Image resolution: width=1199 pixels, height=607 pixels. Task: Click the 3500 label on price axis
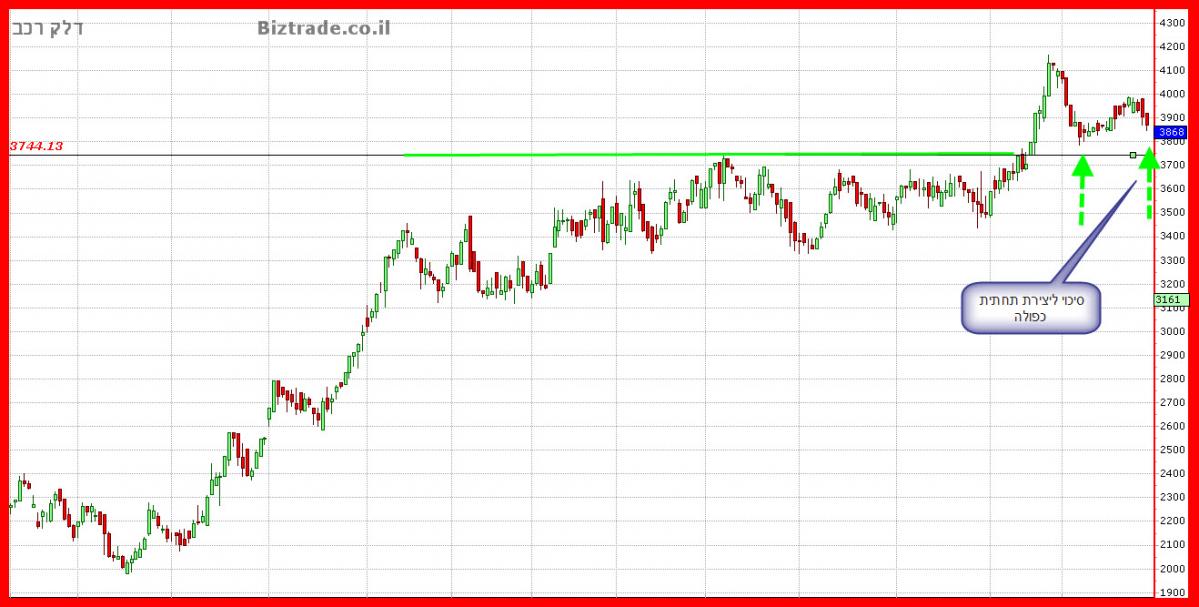tap(1171, 212)
